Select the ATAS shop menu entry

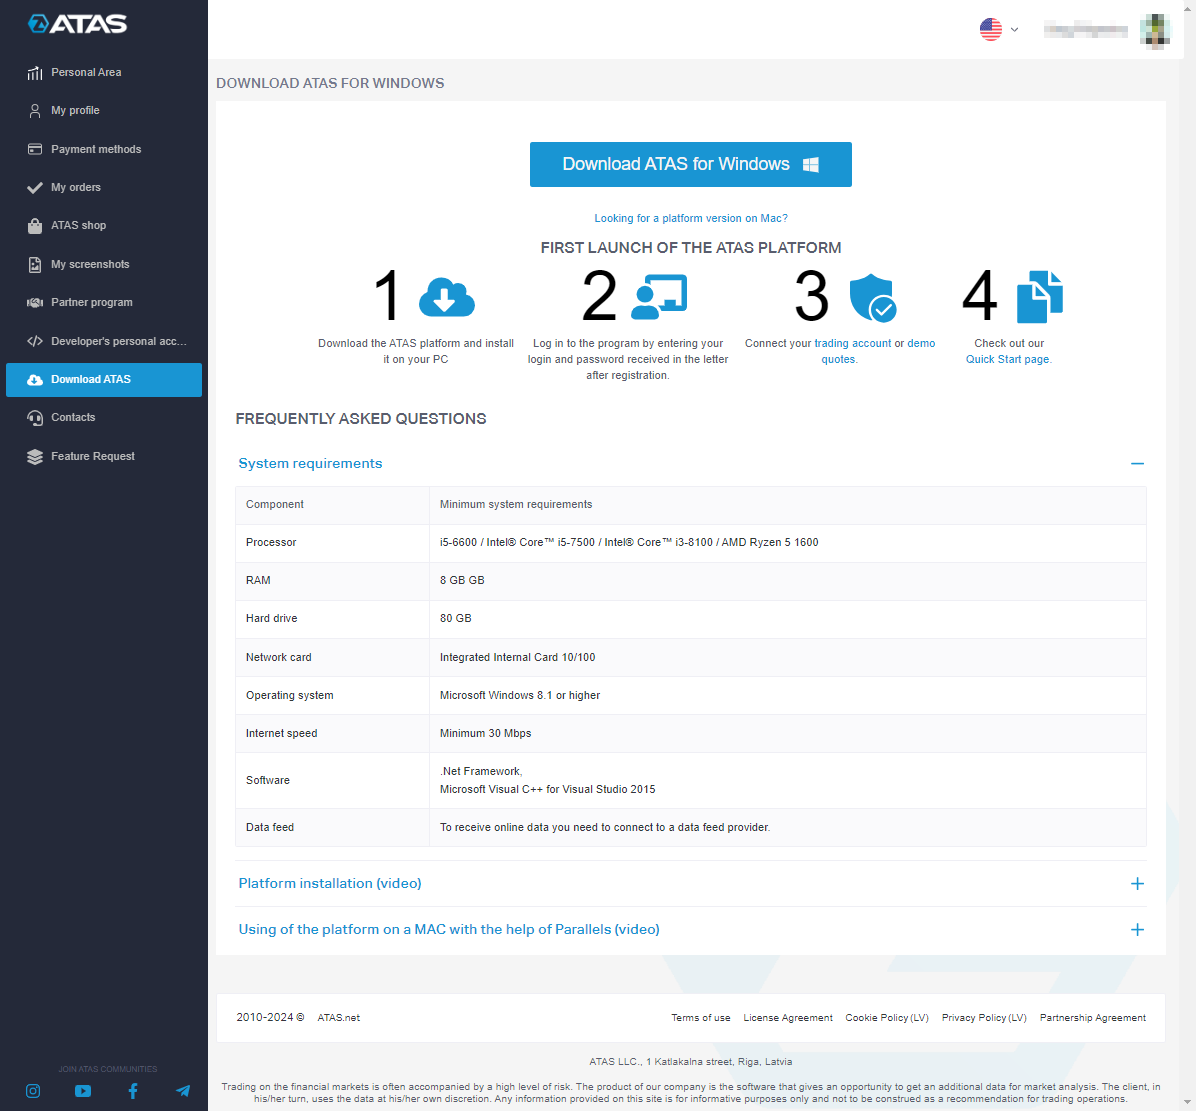[x=79, y=225]
